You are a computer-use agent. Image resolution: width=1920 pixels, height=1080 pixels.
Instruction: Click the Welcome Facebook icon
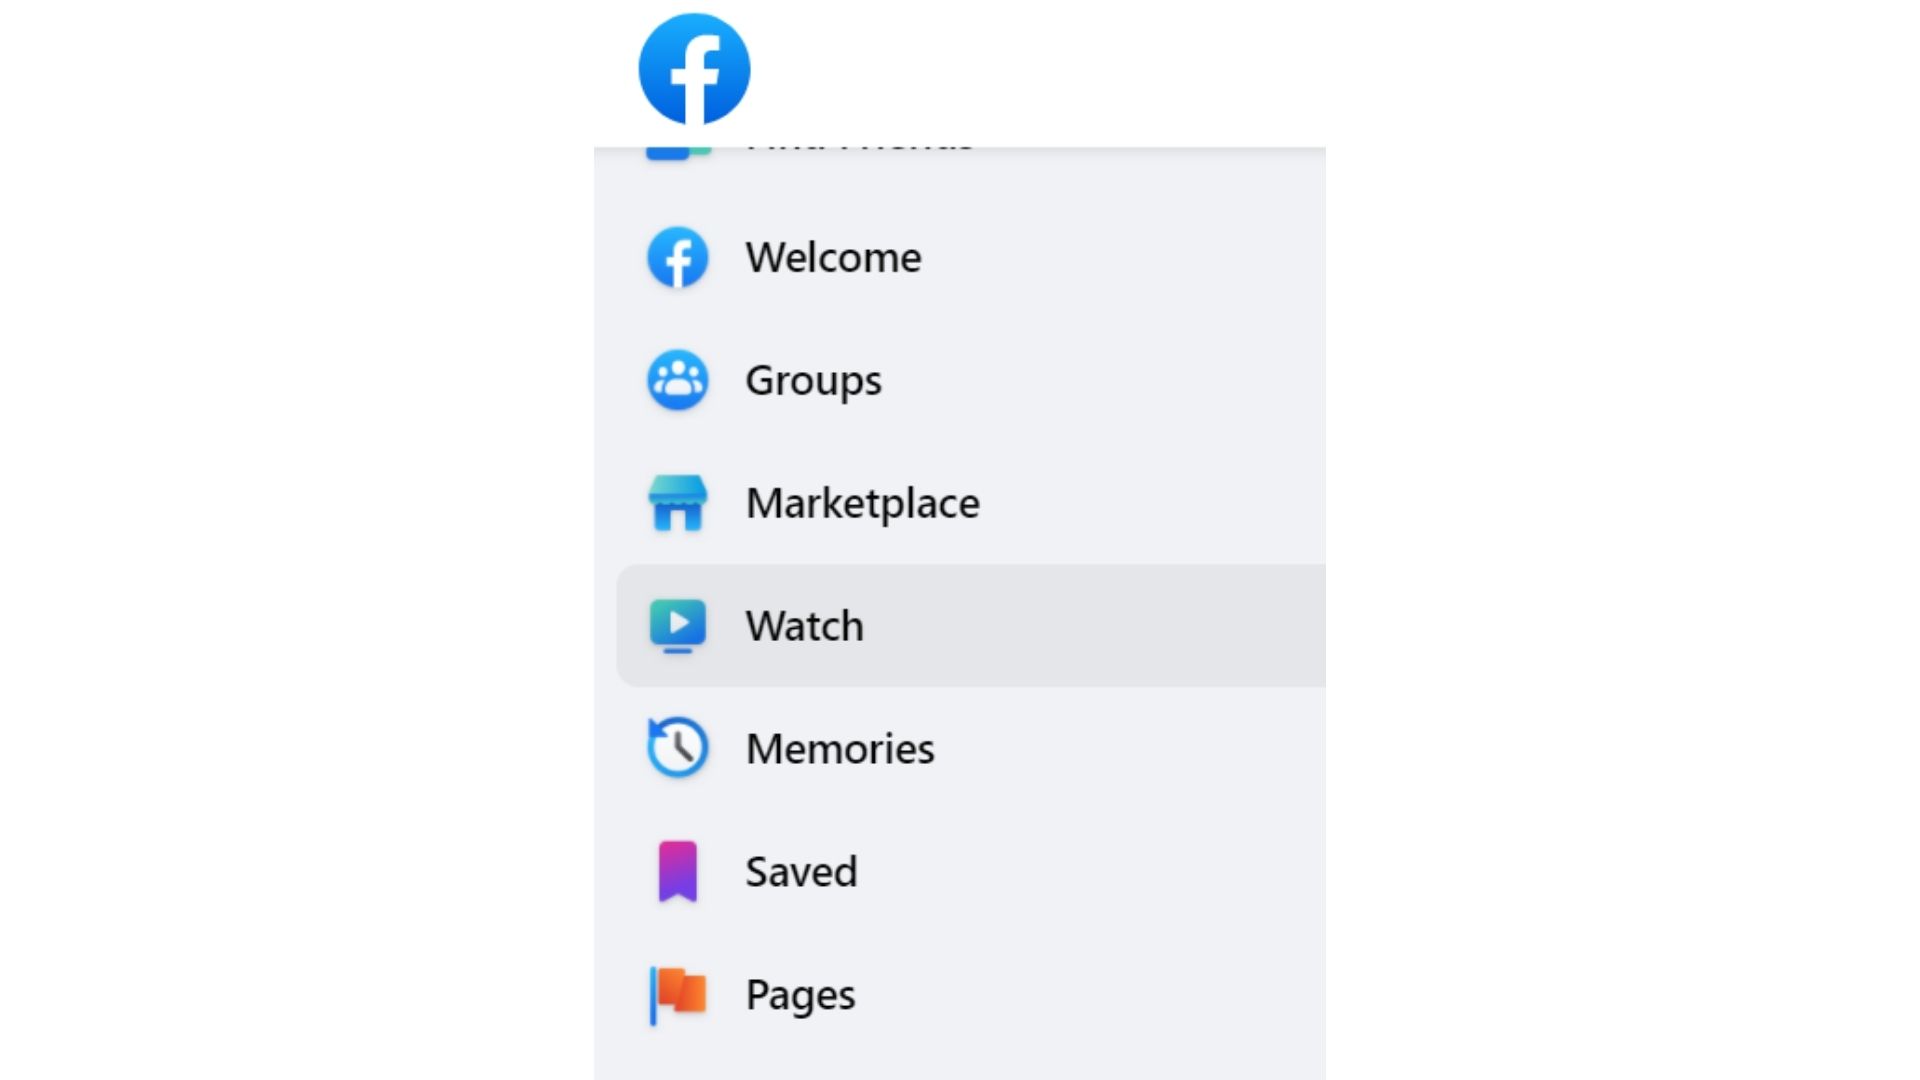point(678,257)
